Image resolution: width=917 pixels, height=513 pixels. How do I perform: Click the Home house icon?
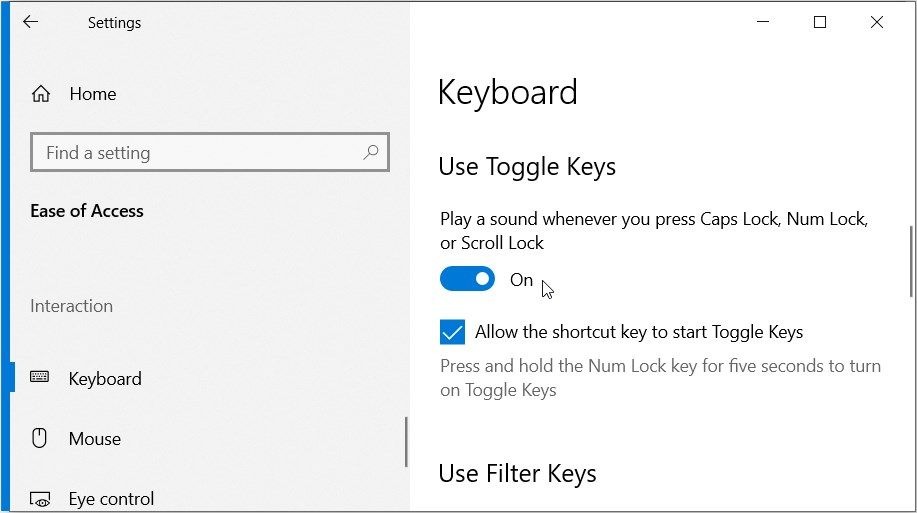point(41,94)
